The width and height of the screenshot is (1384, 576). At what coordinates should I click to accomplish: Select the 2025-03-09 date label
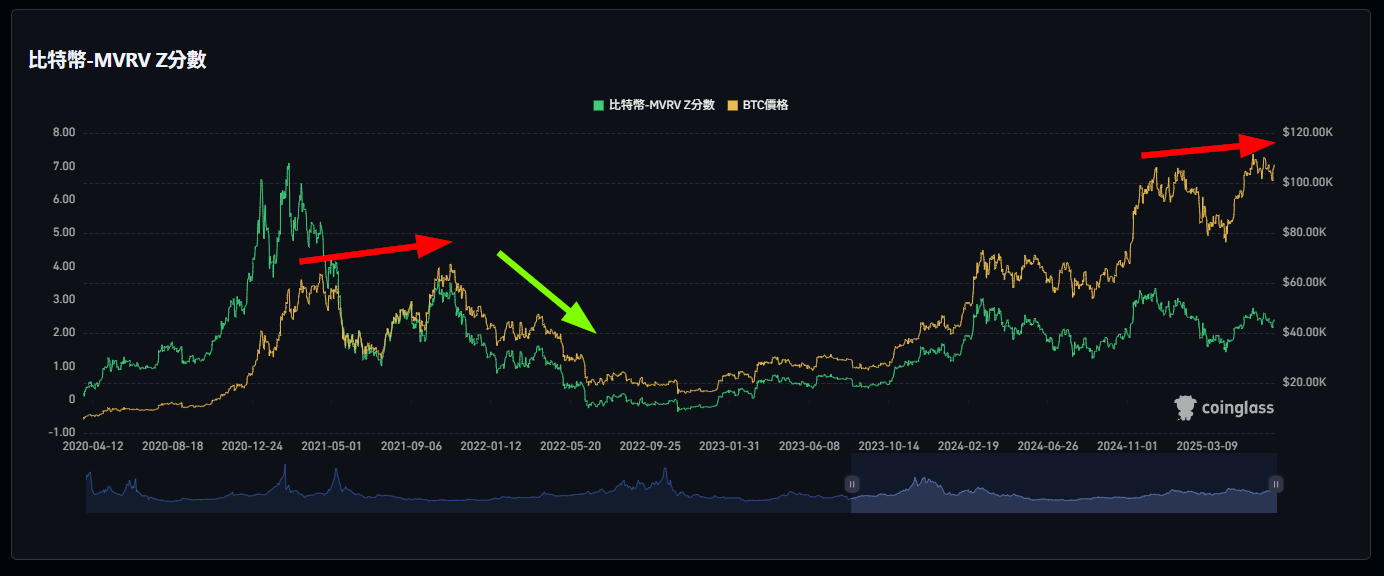1207,445
